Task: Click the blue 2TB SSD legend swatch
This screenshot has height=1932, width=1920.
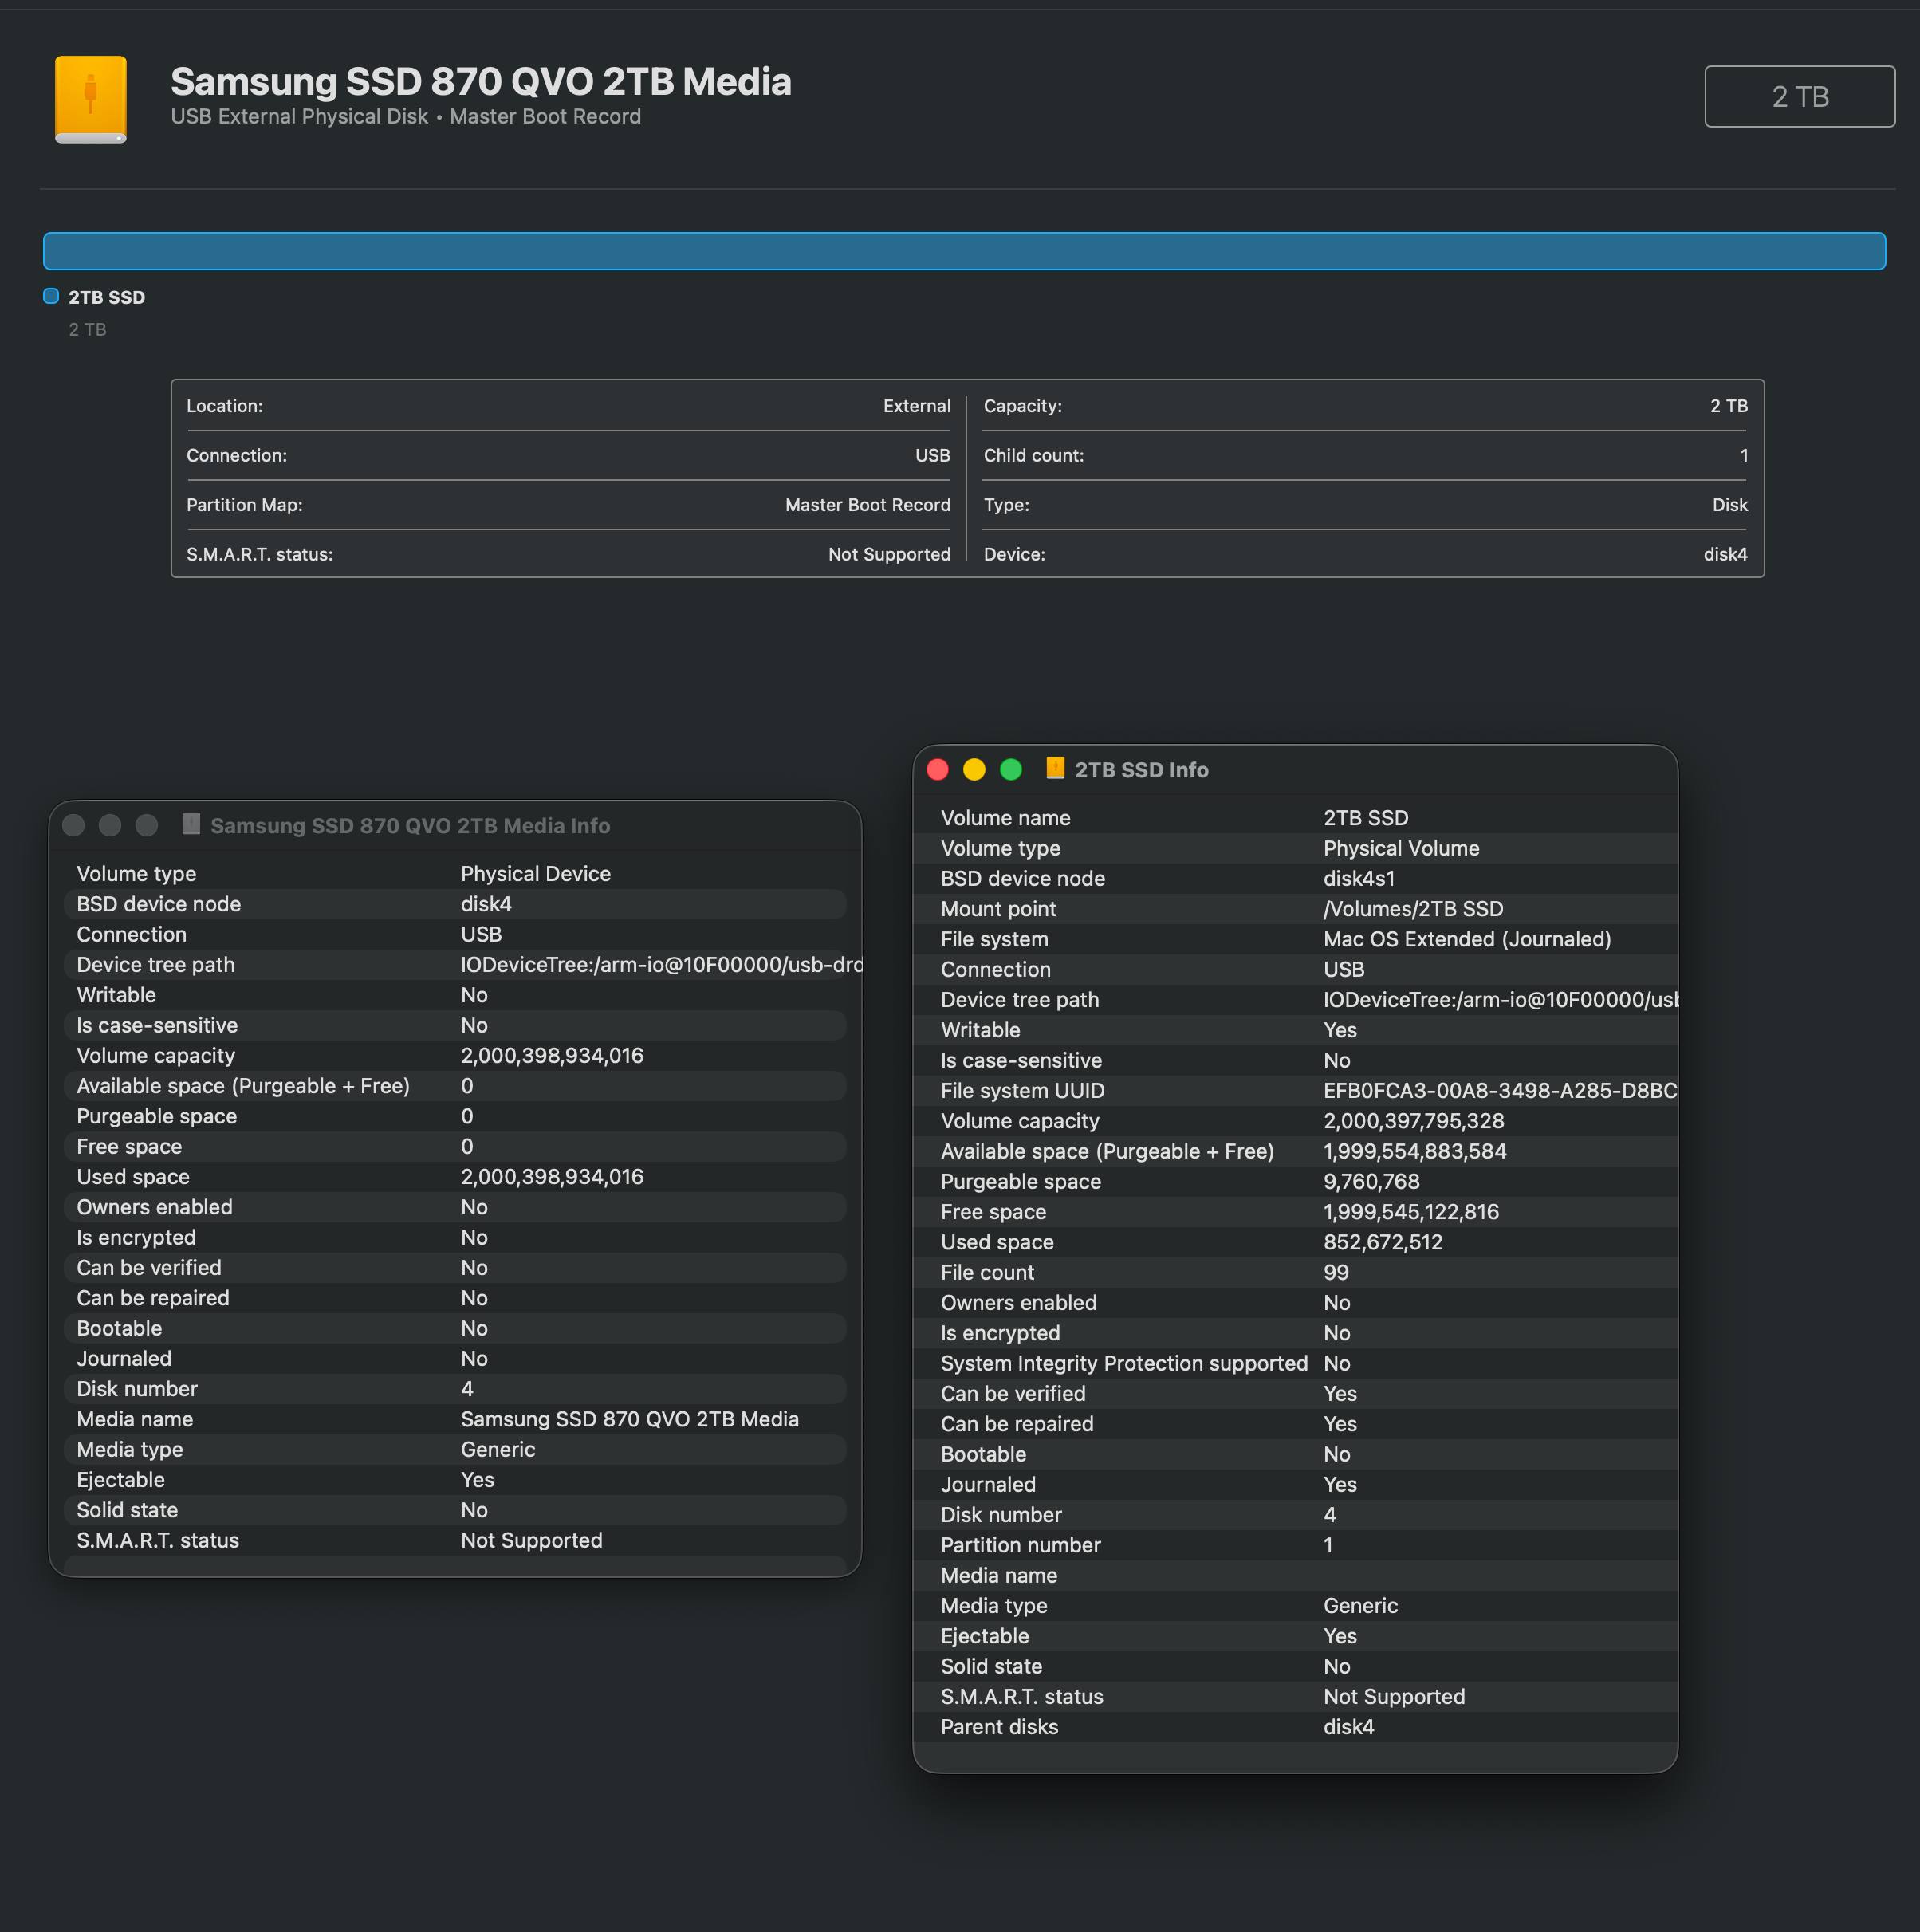Action: coord(51,296)
